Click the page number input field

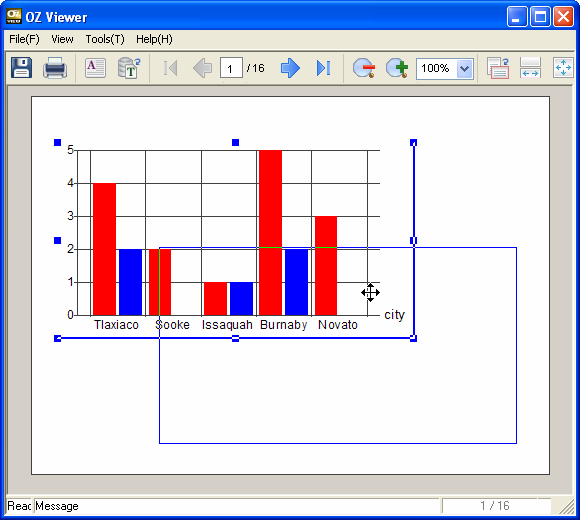point(231,68)
